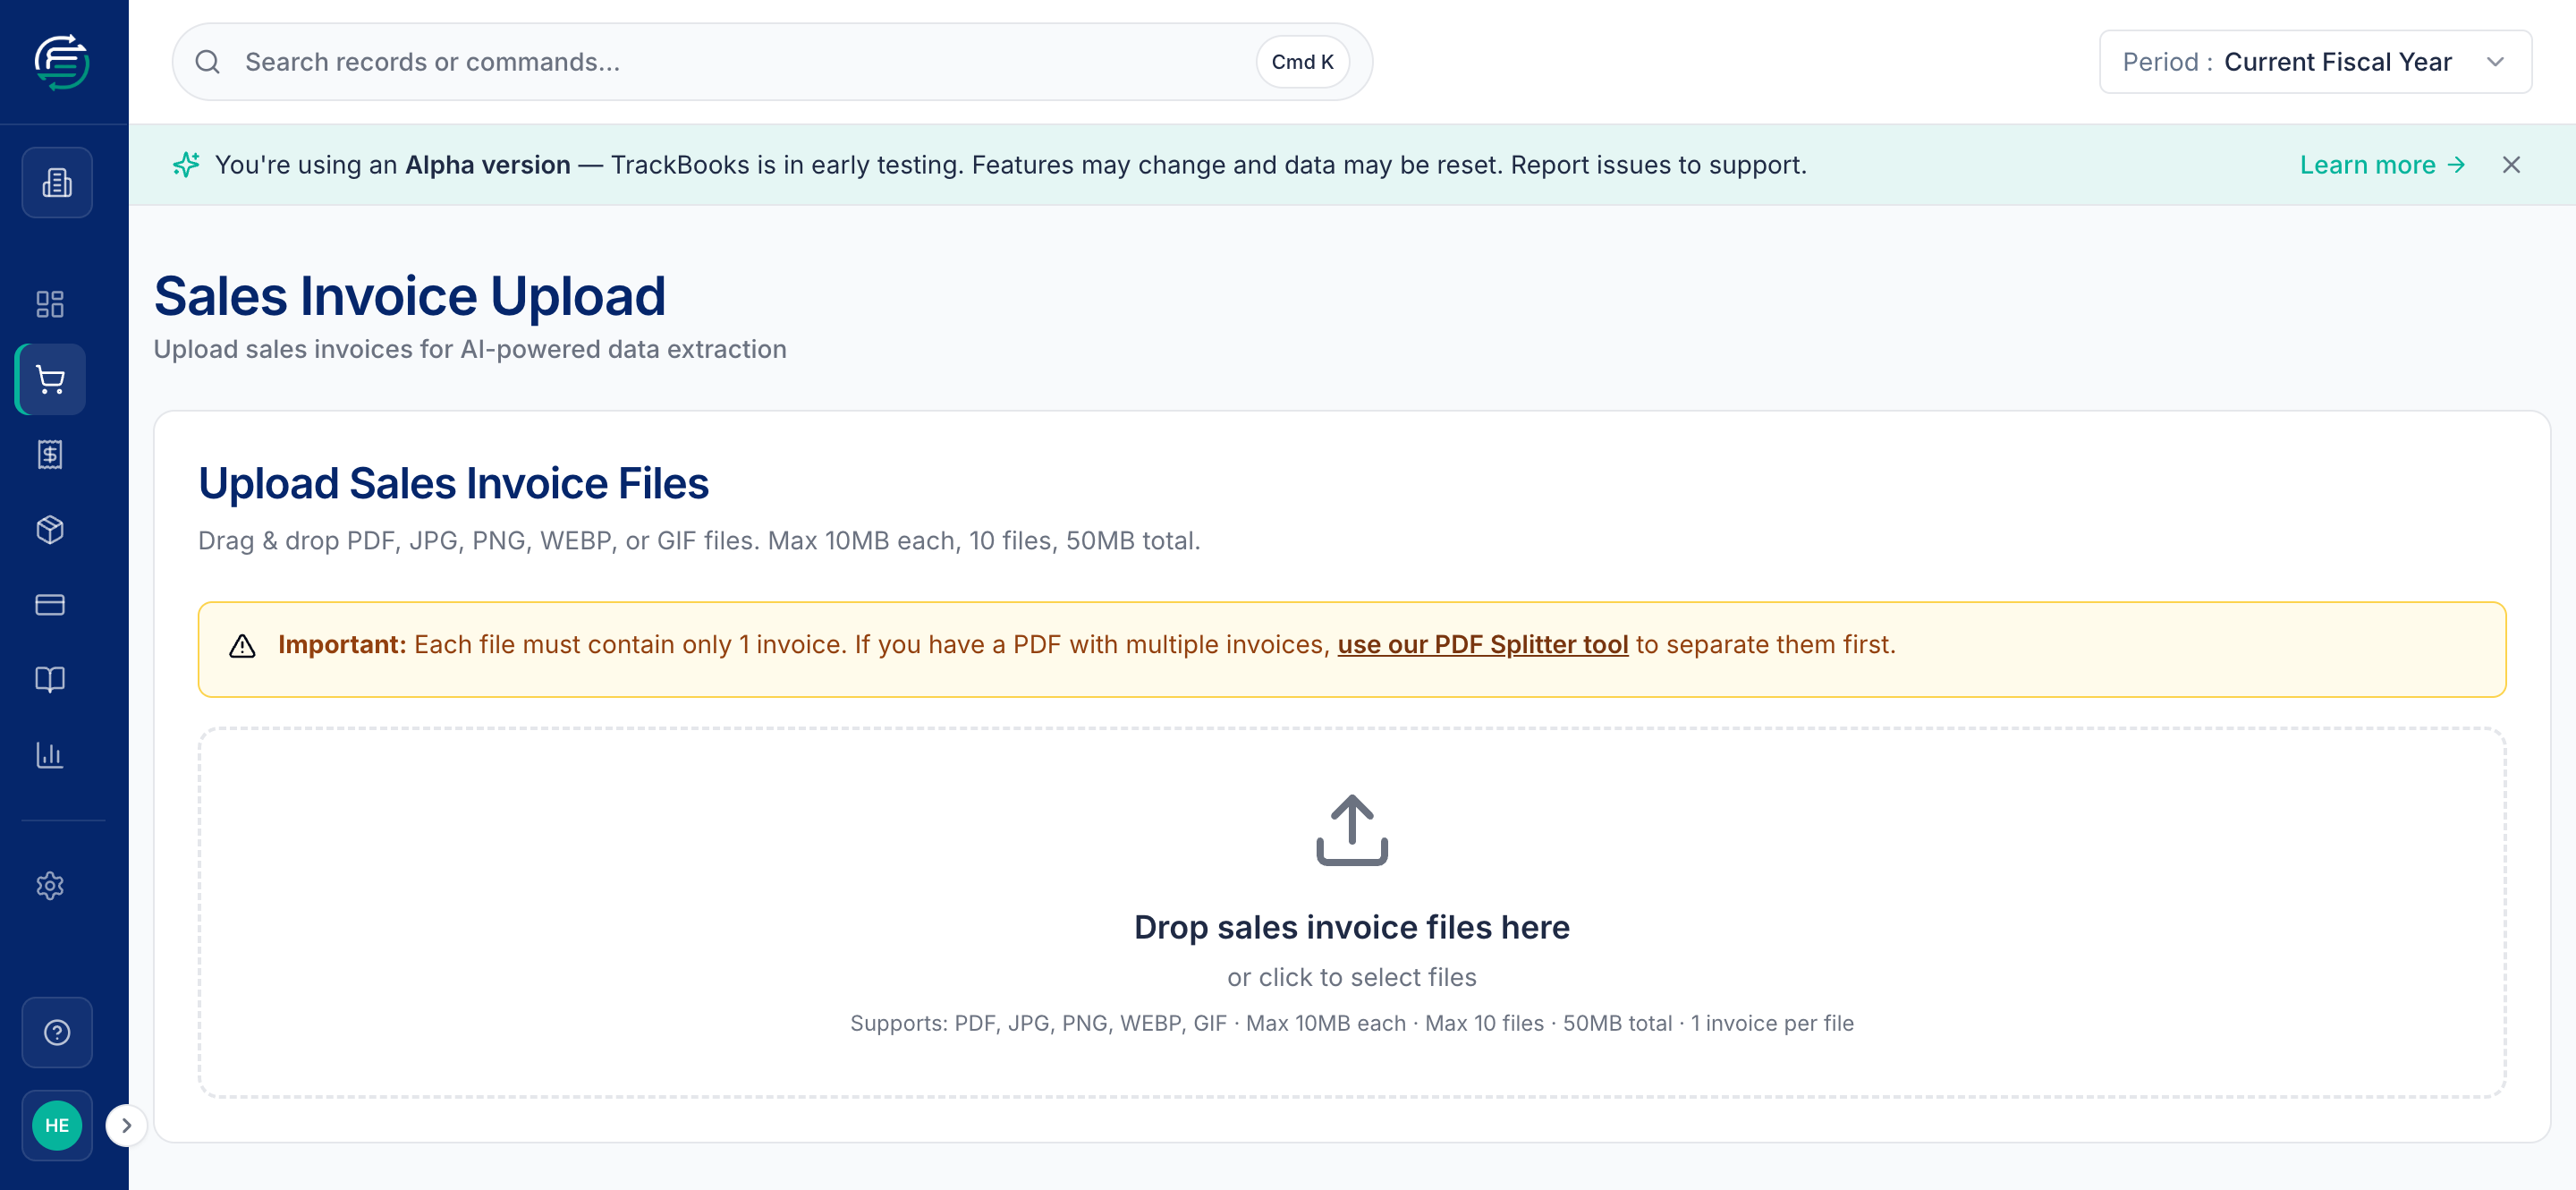Click the warning triangle icon

[x=242, y=646]
